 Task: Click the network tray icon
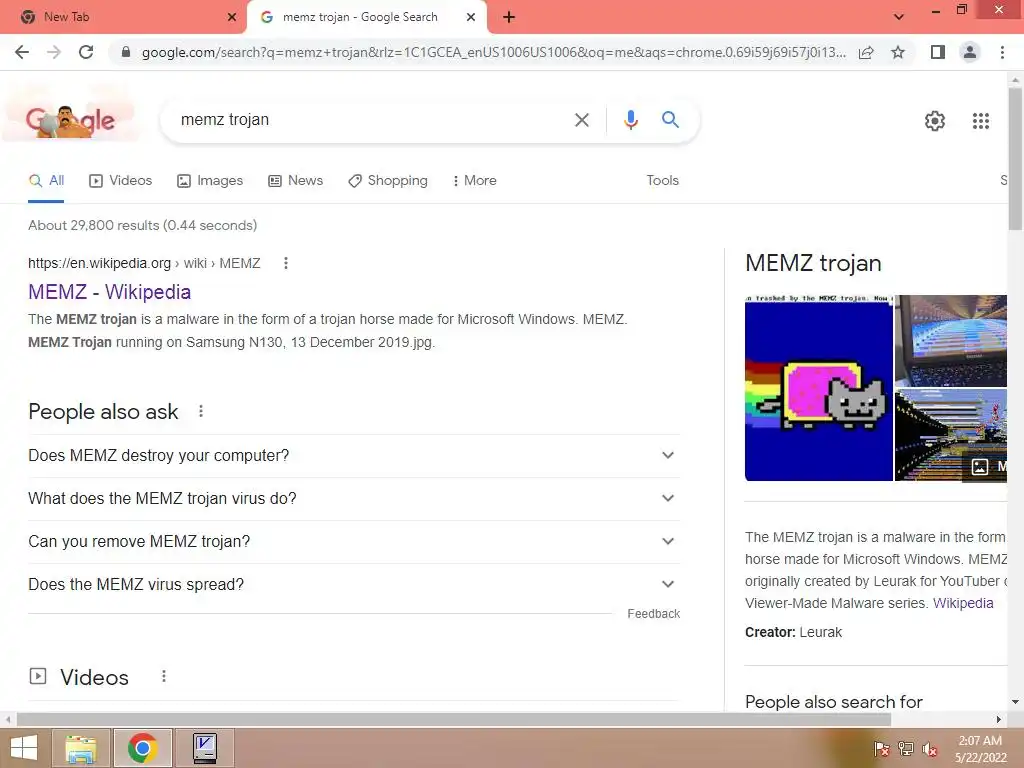tap(906, 749)
